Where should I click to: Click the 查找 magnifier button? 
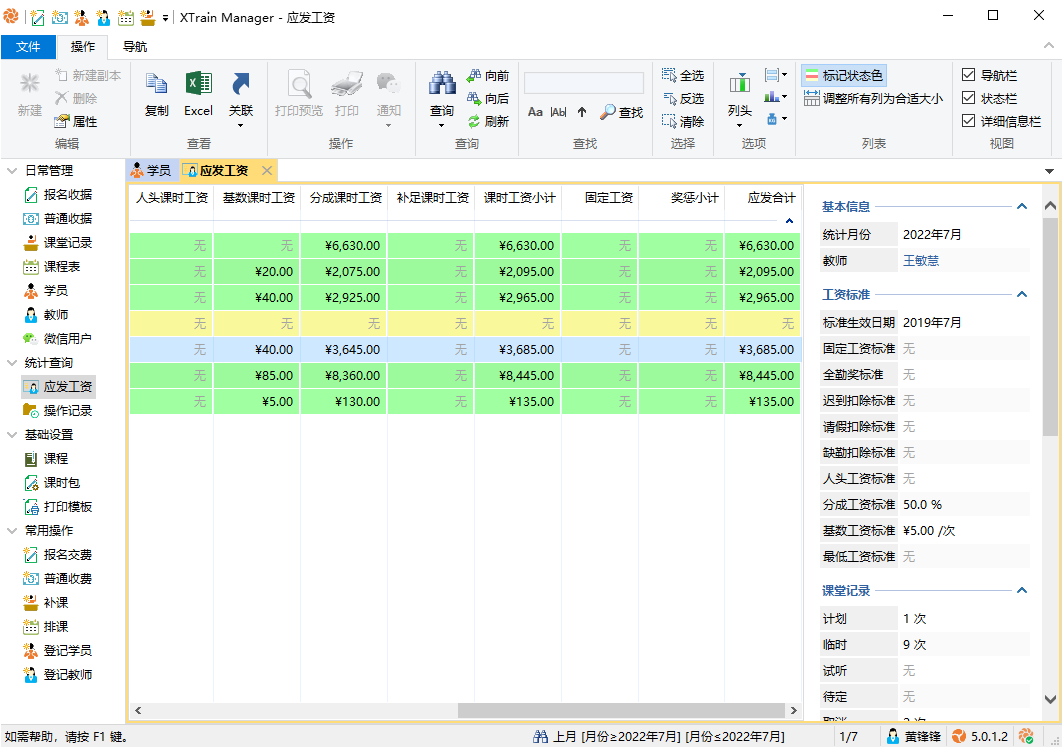[622, 112]
